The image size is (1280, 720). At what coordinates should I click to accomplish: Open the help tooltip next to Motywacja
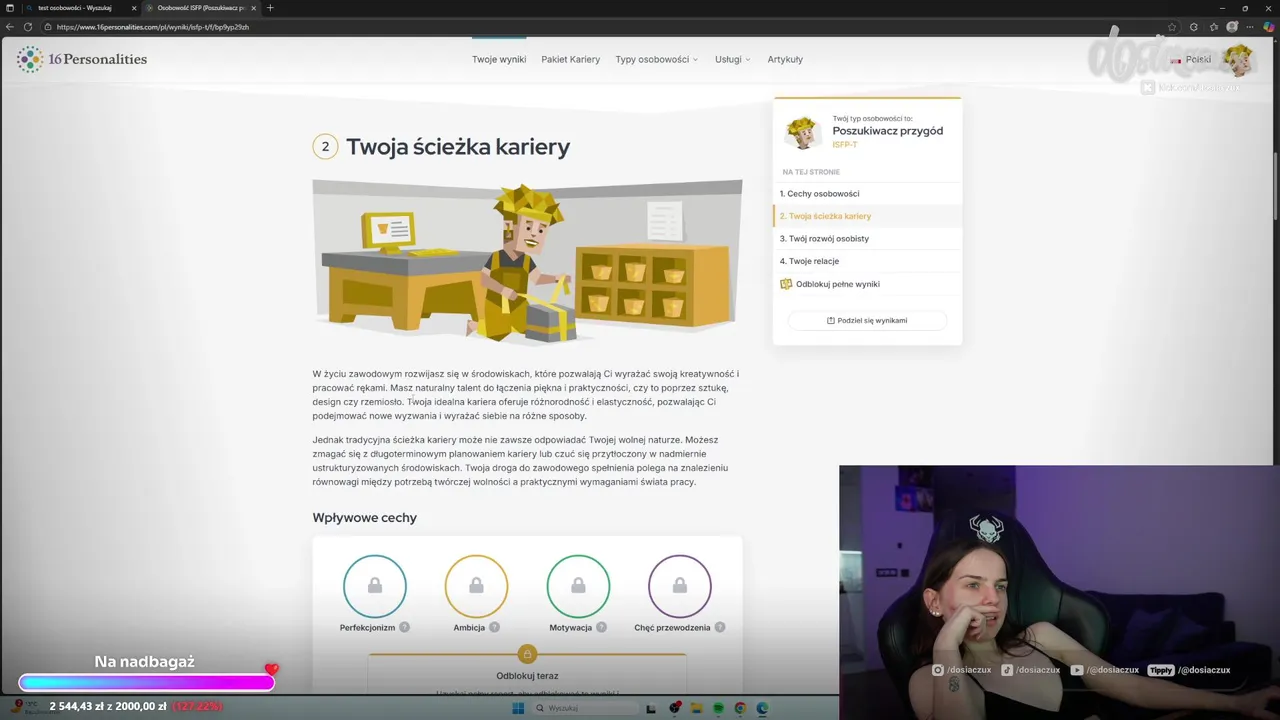tap(601, 627)
